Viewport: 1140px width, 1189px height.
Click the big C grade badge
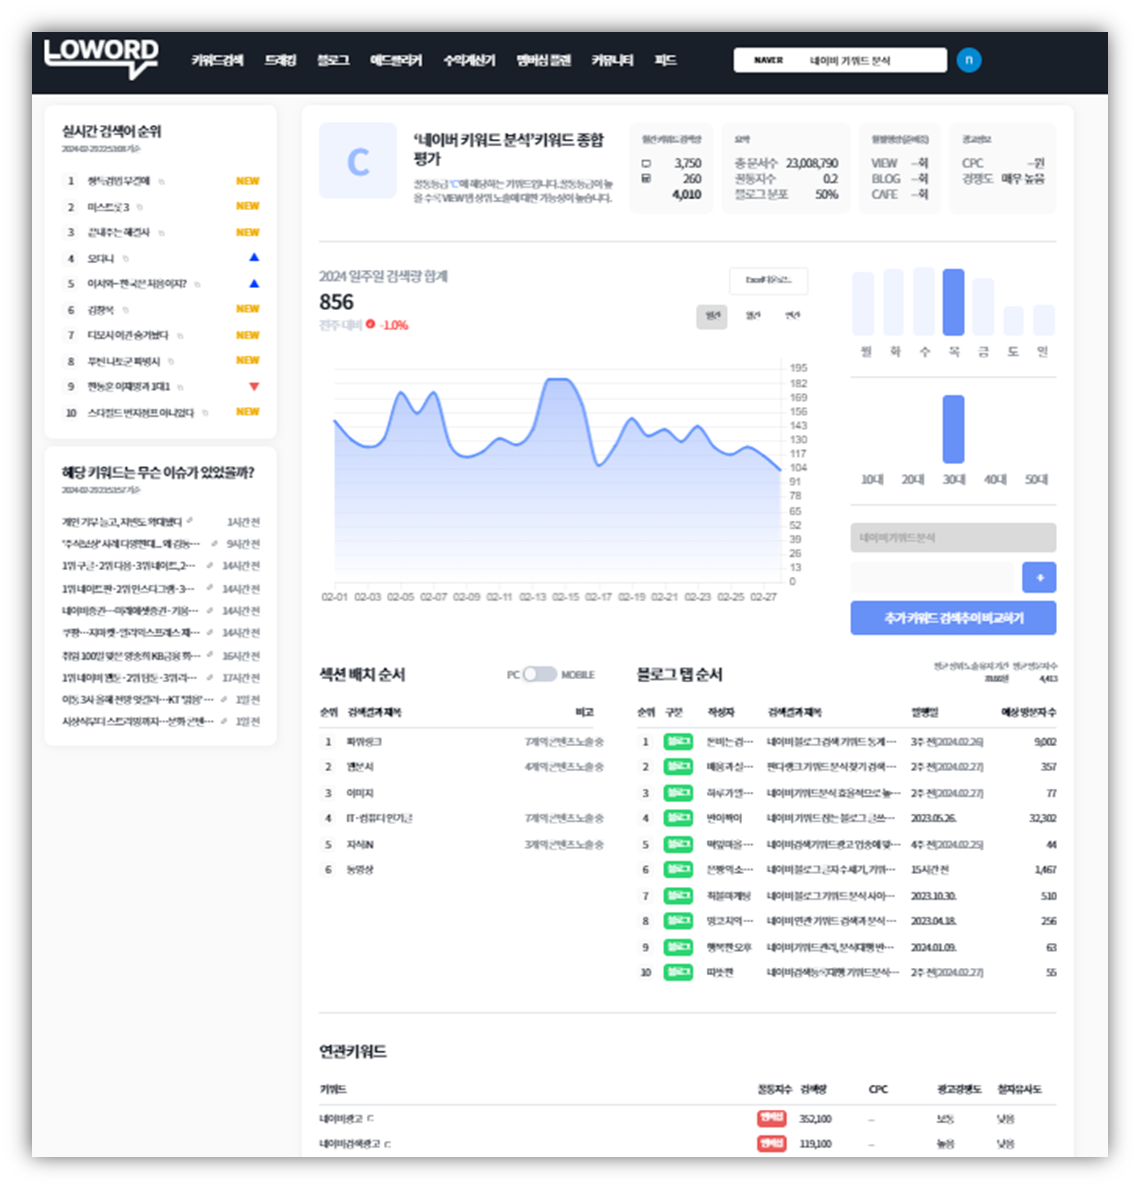pyautogui.click(x=357, y=161)
